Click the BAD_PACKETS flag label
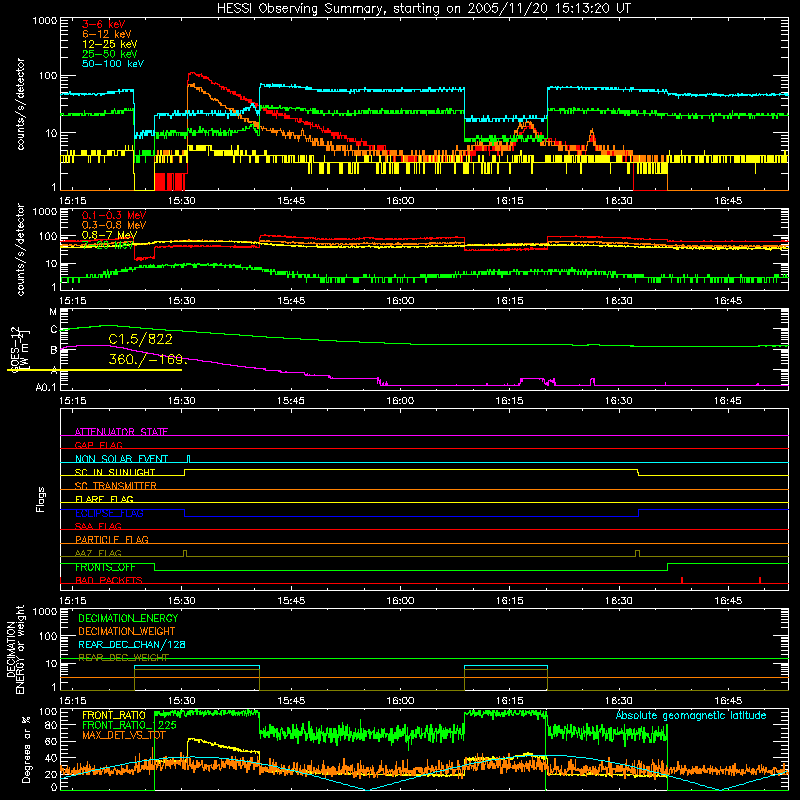The image size is (800, 800). click(109, 580)
